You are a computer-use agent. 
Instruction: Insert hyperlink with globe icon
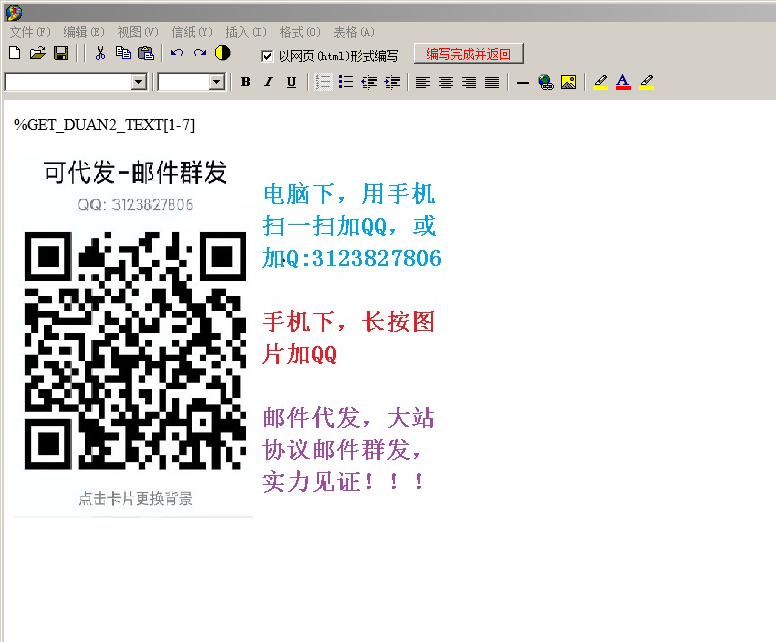(x=546, y=82)
